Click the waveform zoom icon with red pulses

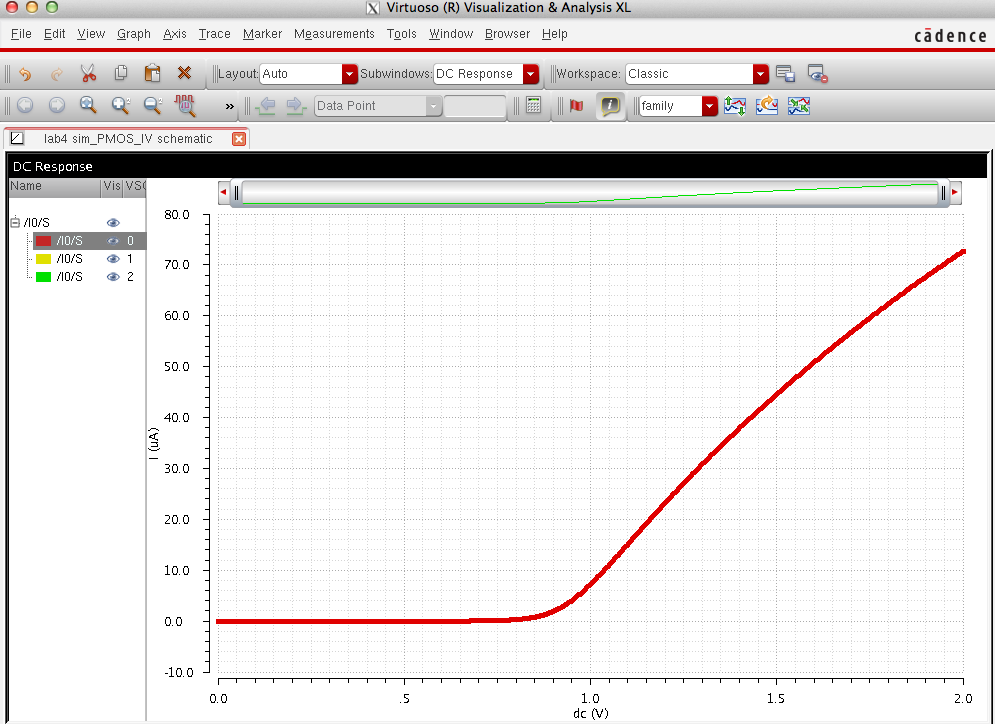tap(186, 105)
